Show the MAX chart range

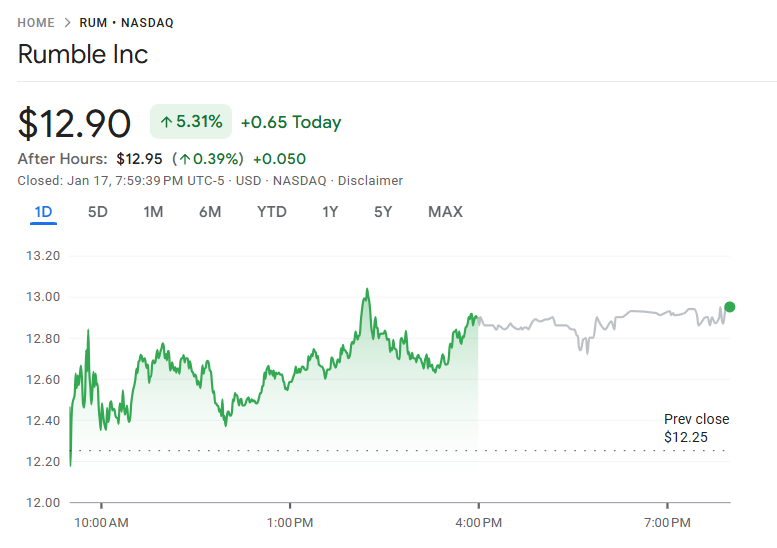[x=445, y=212]
